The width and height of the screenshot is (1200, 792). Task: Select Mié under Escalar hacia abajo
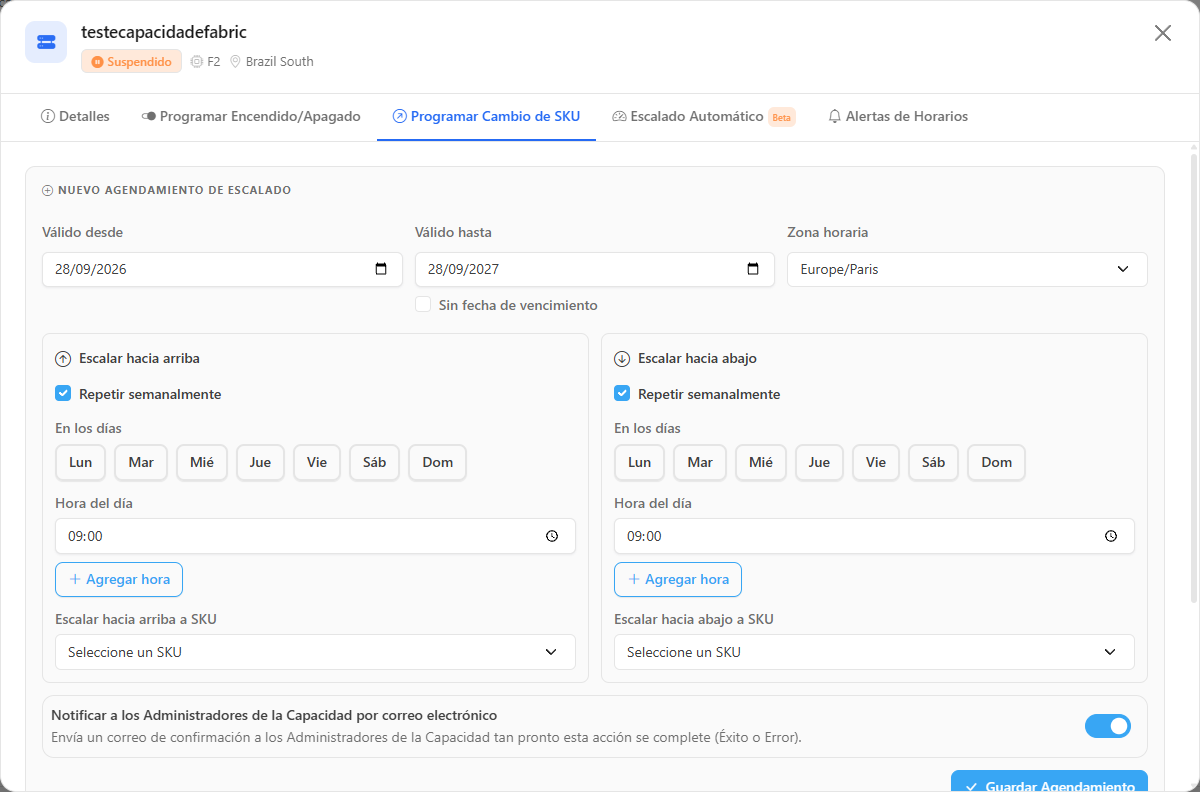pyautogui.click(x=761, y=462)
